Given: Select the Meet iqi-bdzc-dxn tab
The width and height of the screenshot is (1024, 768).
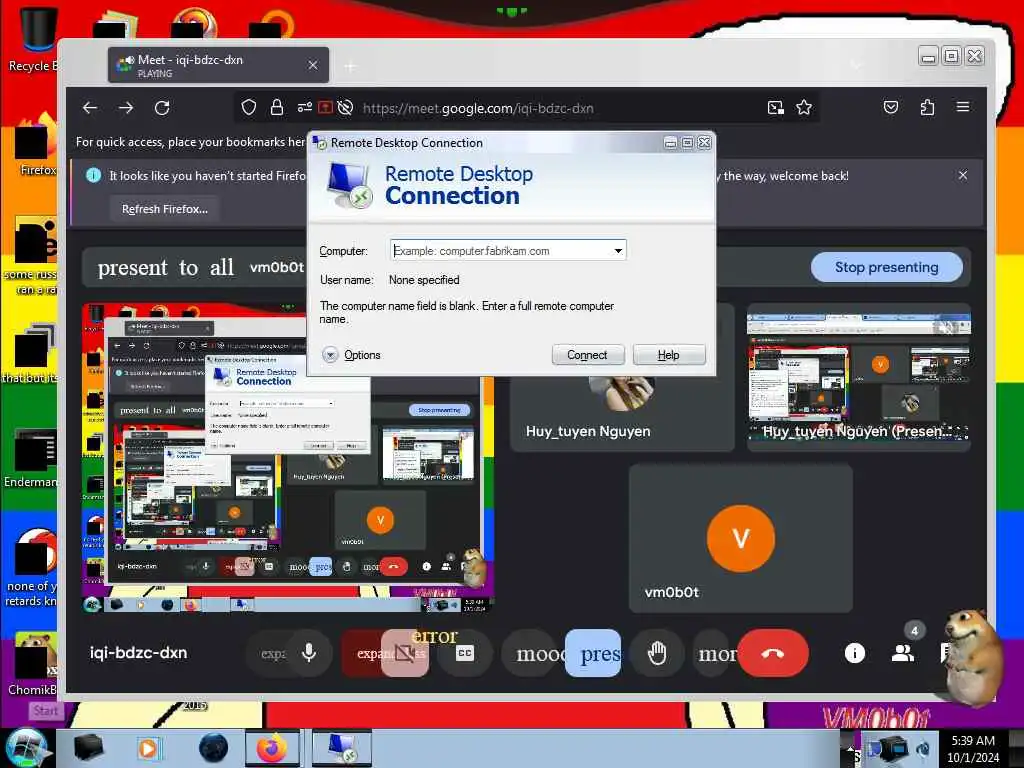Looking at the screenshot, I should tap(218, 65).
